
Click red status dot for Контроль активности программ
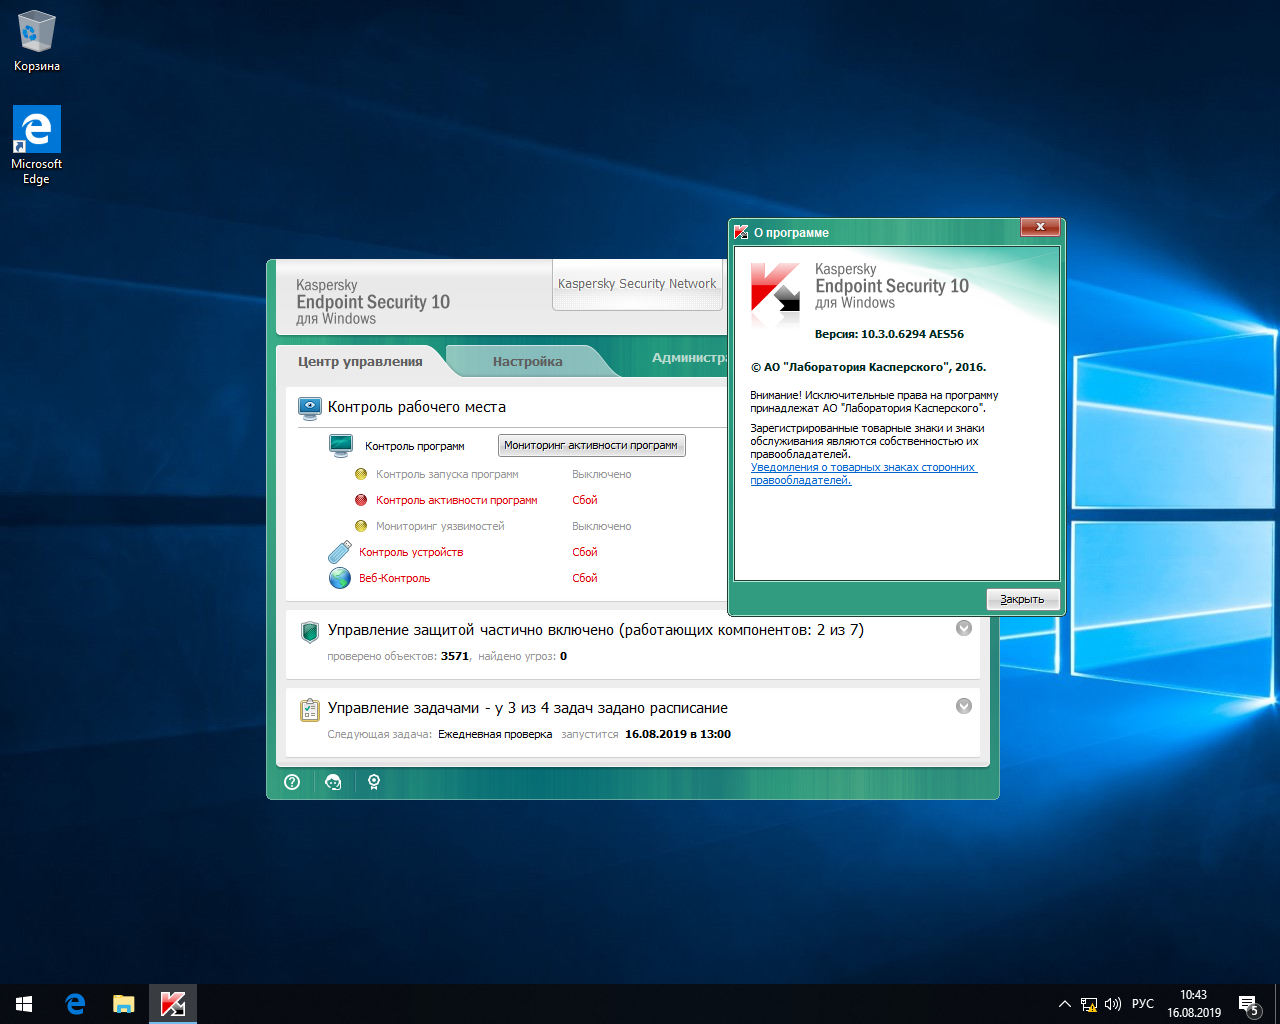point(361,500)
